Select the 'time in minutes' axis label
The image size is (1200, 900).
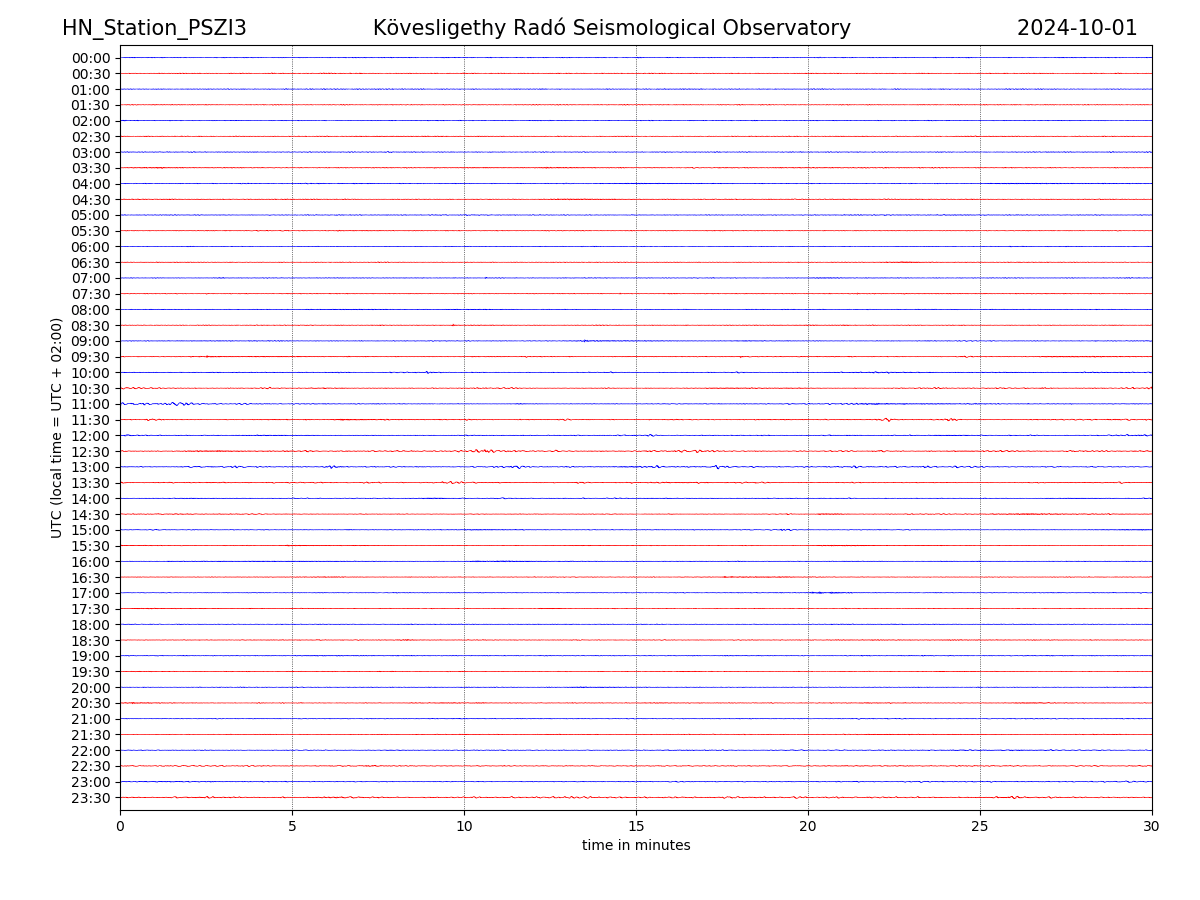tap(636, 846)
